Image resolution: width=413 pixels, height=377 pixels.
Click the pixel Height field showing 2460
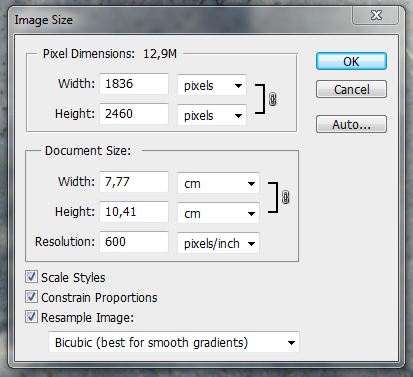click(134, 114)
